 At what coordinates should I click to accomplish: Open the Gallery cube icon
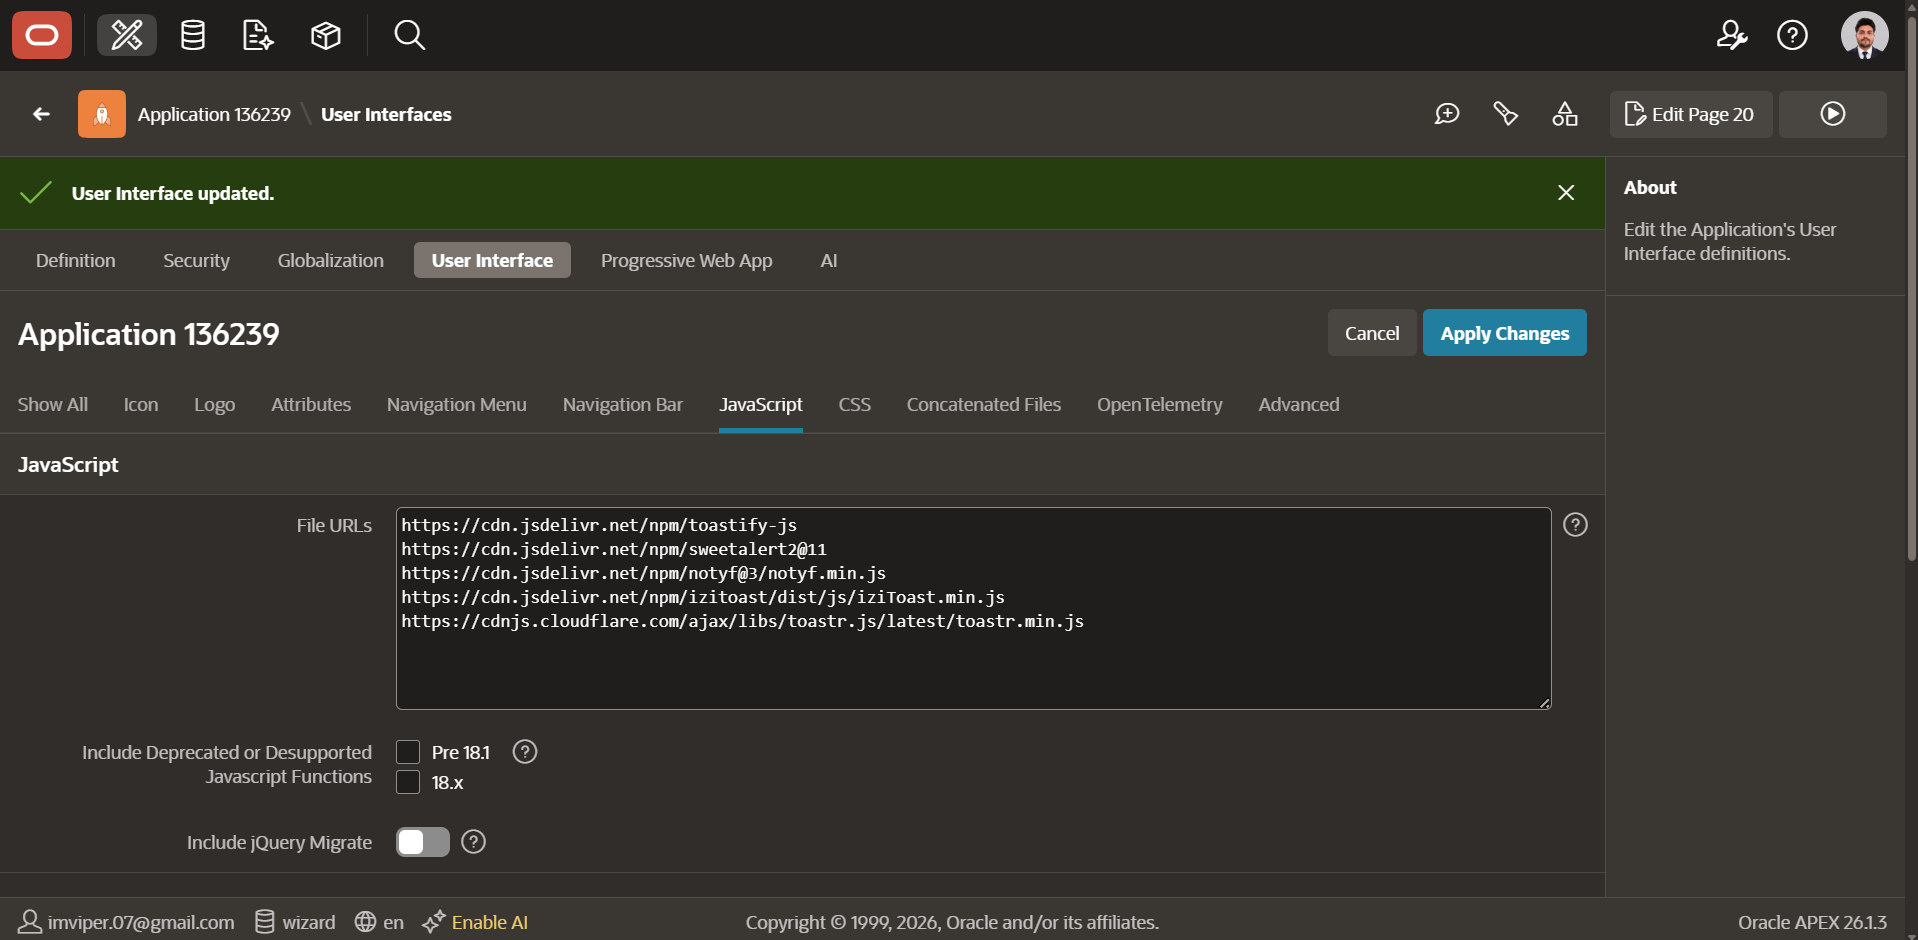point(326,36)
